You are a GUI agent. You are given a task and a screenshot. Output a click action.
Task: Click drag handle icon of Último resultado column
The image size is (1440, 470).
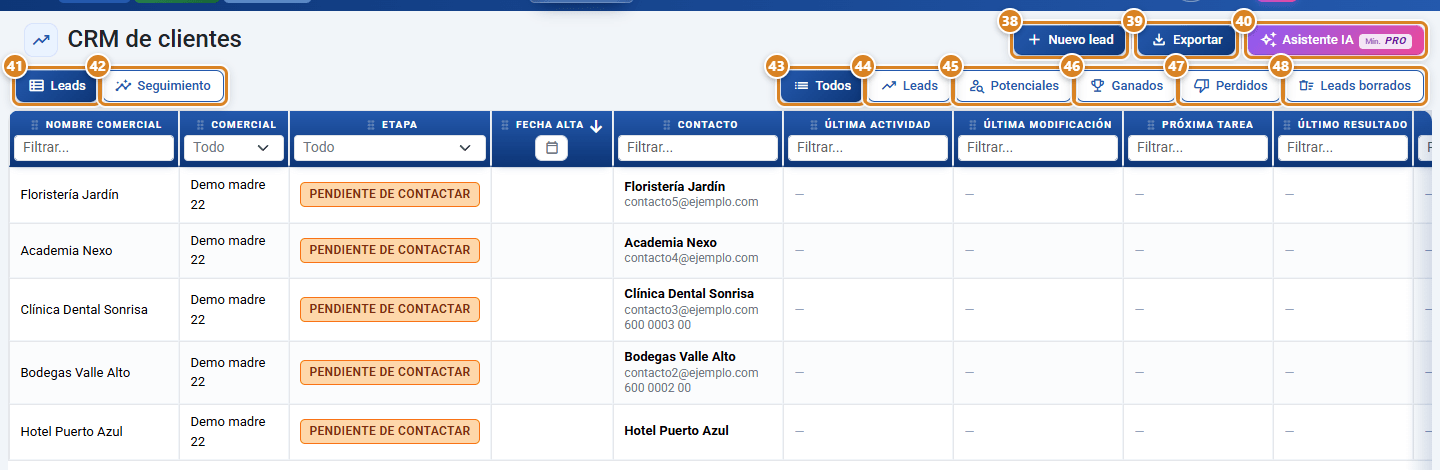[1286, 125]
